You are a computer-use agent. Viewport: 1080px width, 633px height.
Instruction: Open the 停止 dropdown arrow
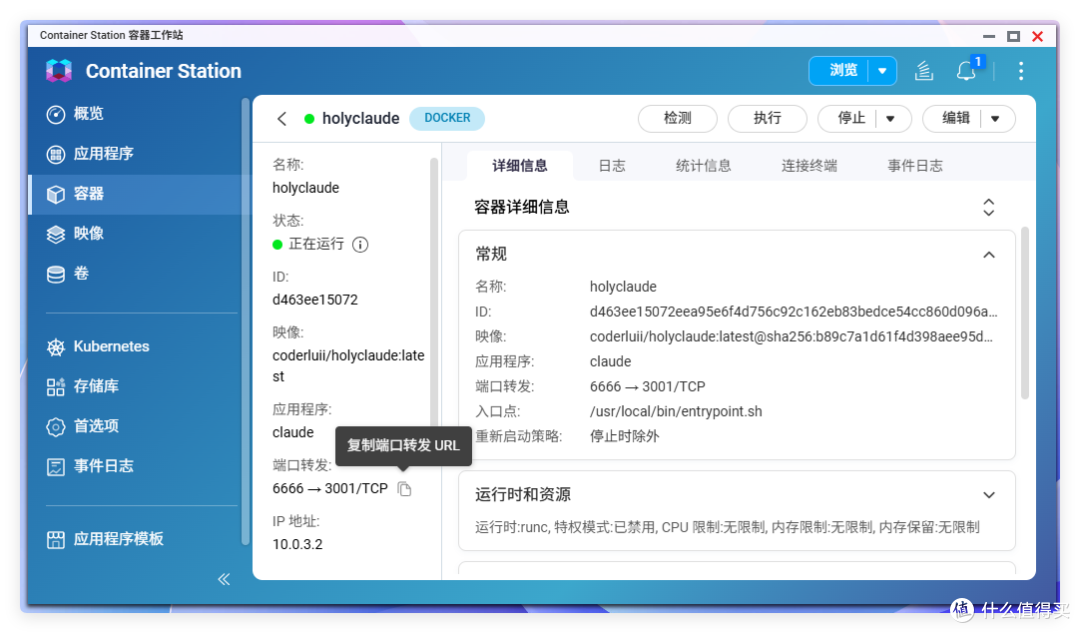(891, 118)
